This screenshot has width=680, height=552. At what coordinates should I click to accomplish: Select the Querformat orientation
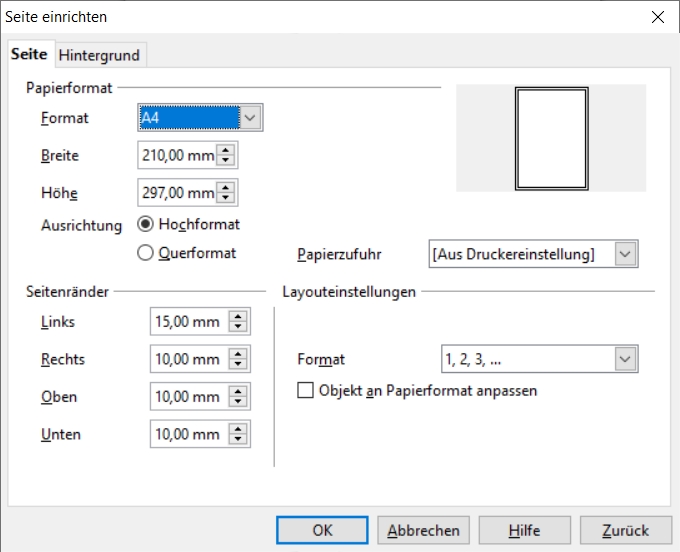146,254
